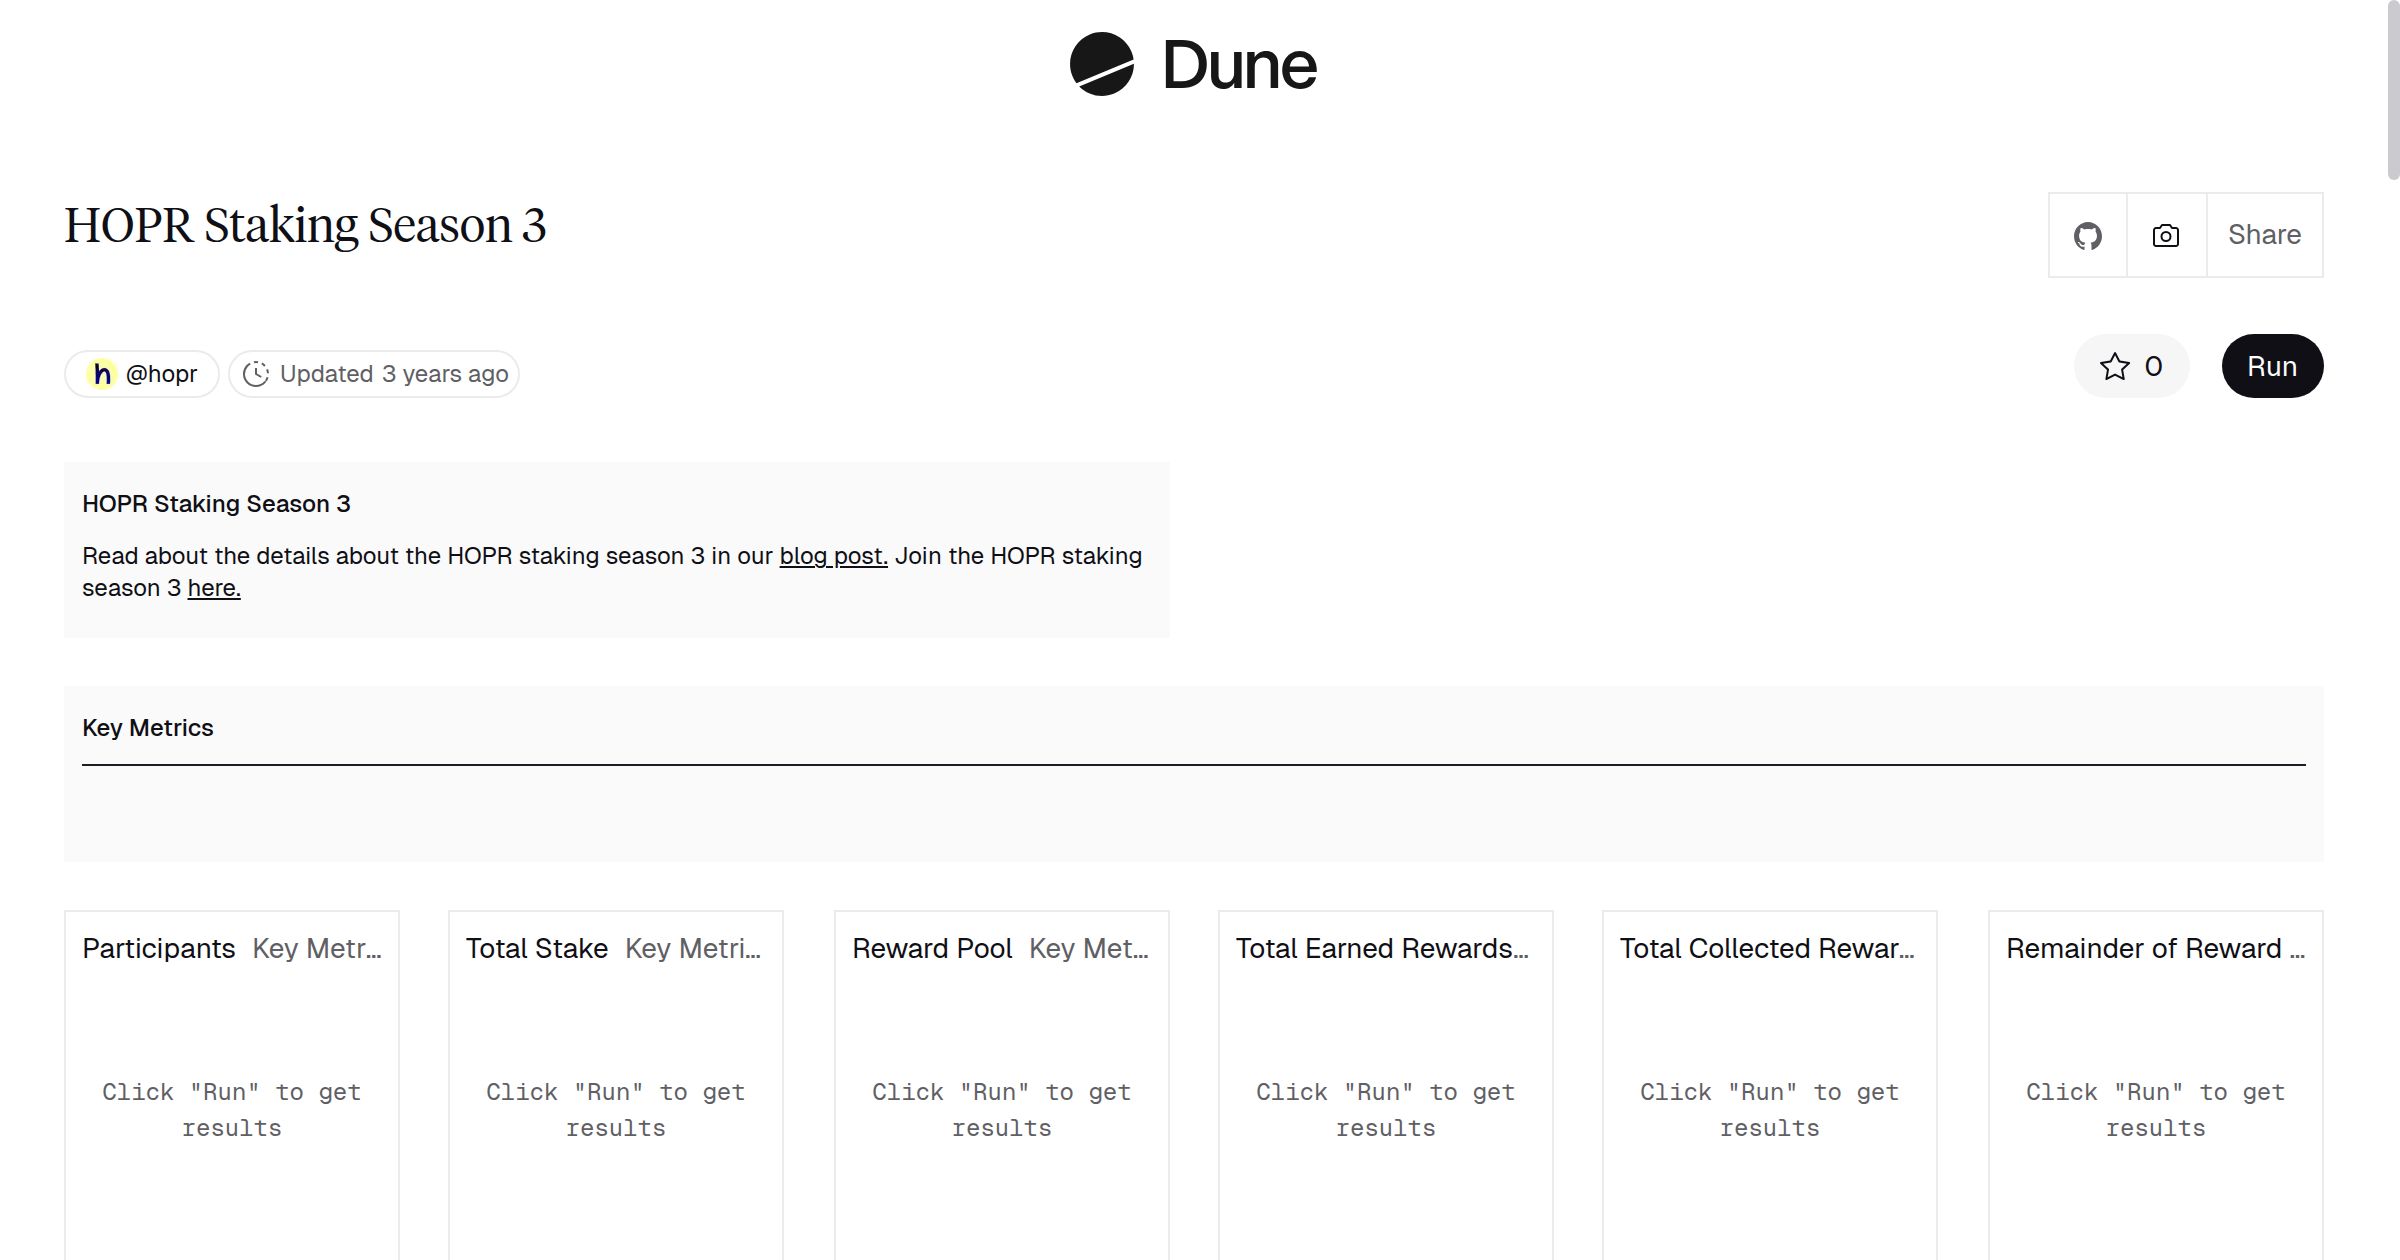Open the Reward Pool query title
The image size is (2400, 1260).
point(932,948)
